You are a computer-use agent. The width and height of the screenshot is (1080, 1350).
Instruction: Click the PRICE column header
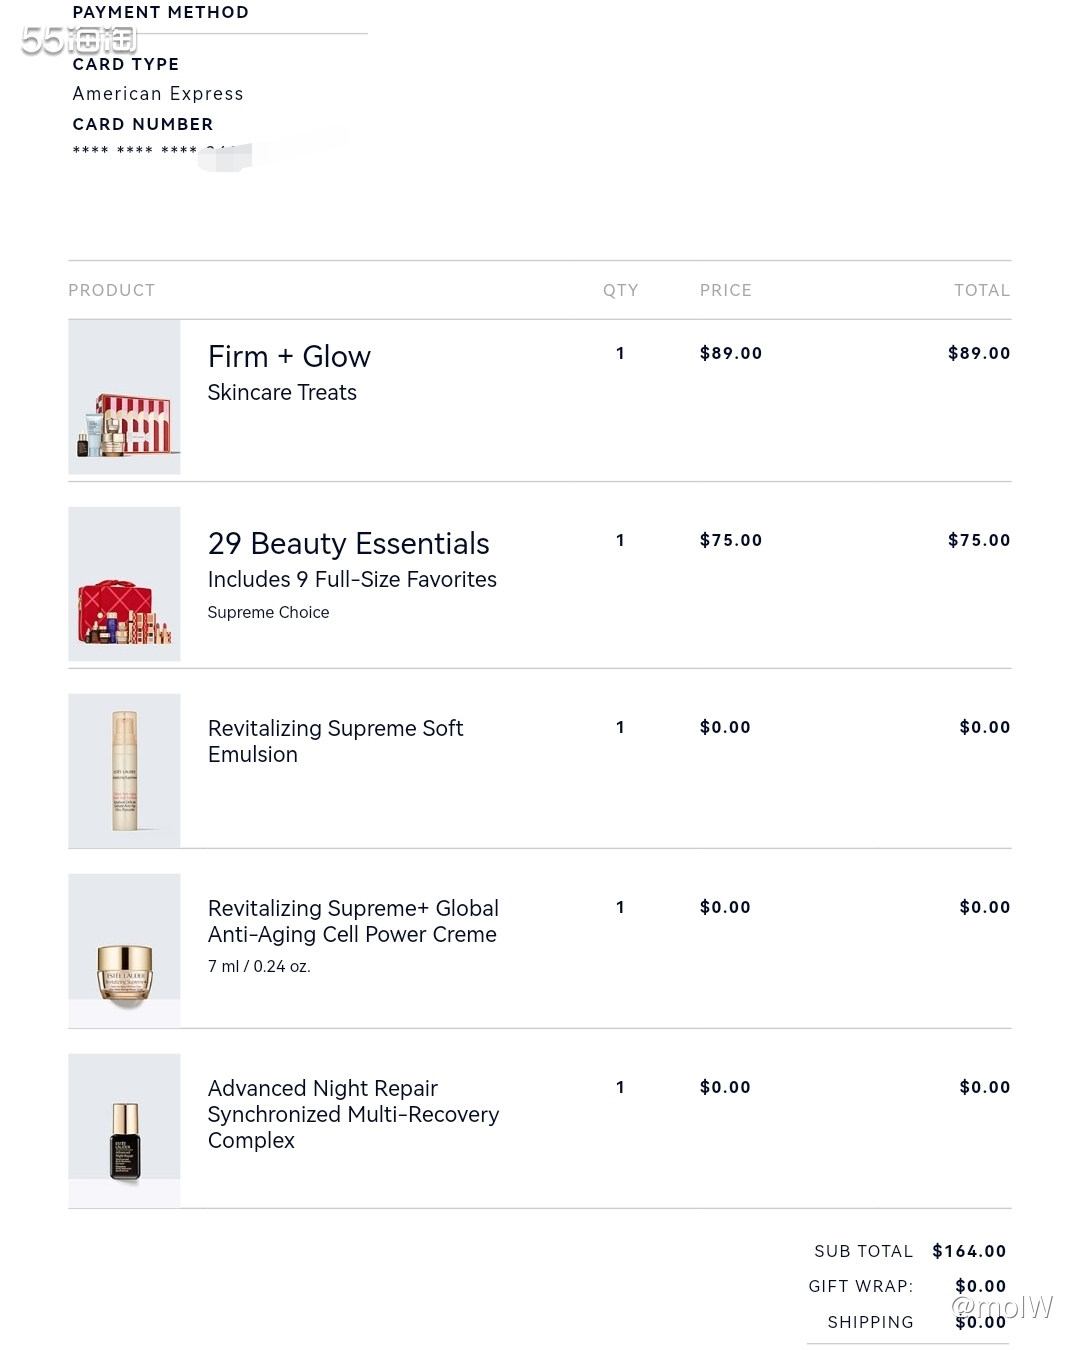point(725,290)
